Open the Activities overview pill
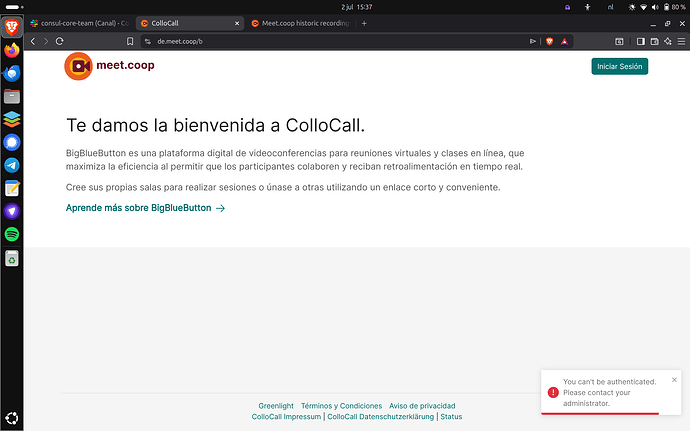Screen dimensions: 690x431 [x=15, y=7]
